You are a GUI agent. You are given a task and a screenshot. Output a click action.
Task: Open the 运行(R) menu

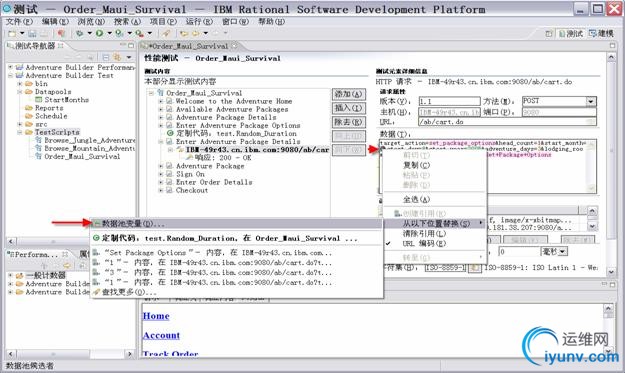[x=199, y=22]
